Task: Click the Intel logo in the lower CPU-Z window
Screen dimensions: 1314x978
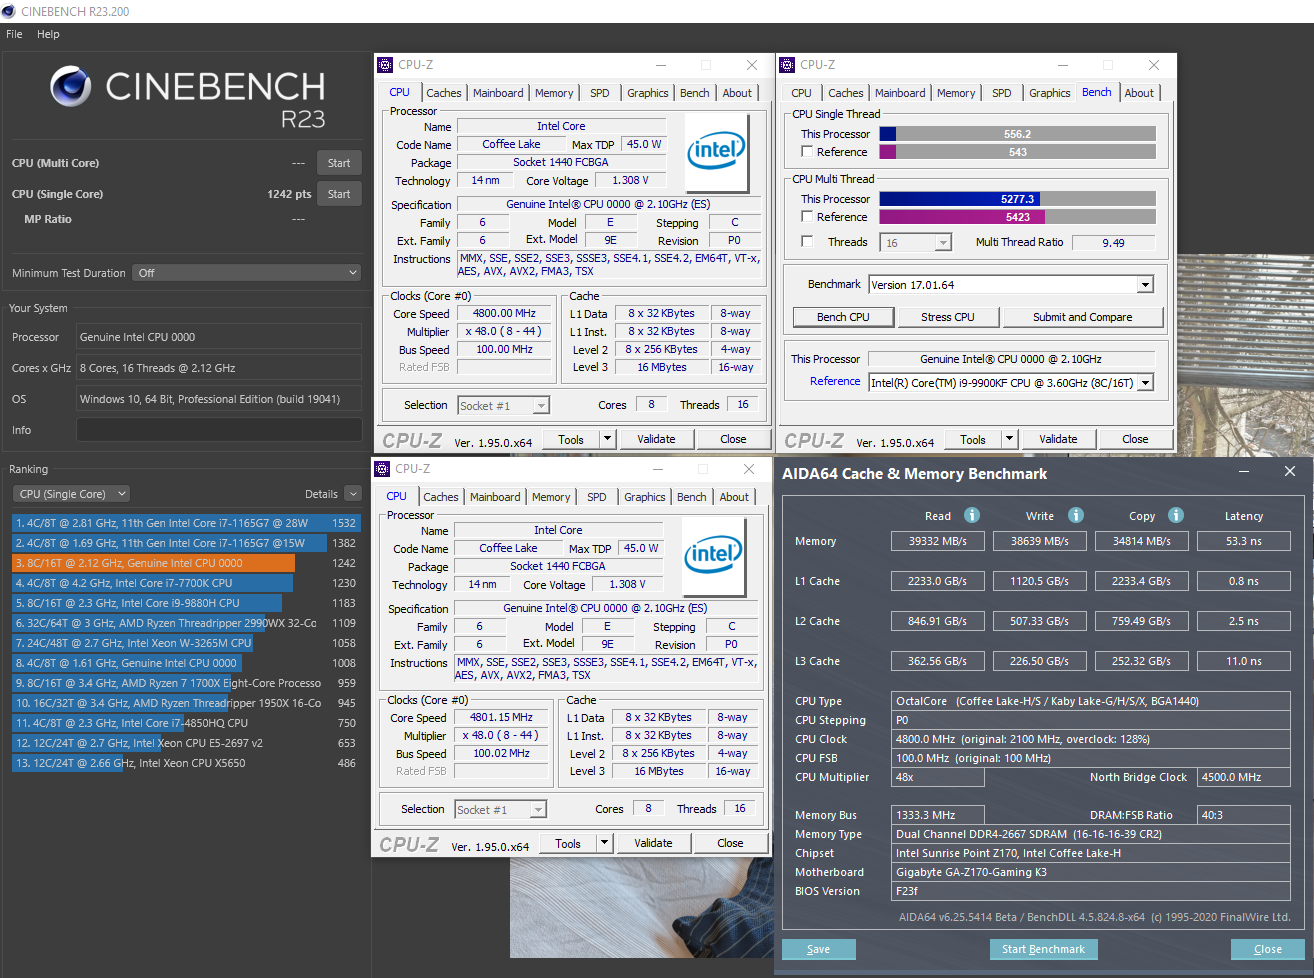Action: (713, 557)
